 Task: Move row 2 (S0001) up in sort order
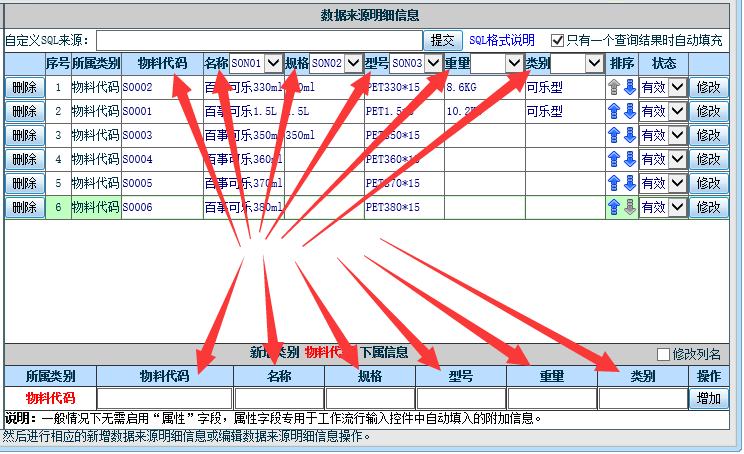(x=614, y=111)
